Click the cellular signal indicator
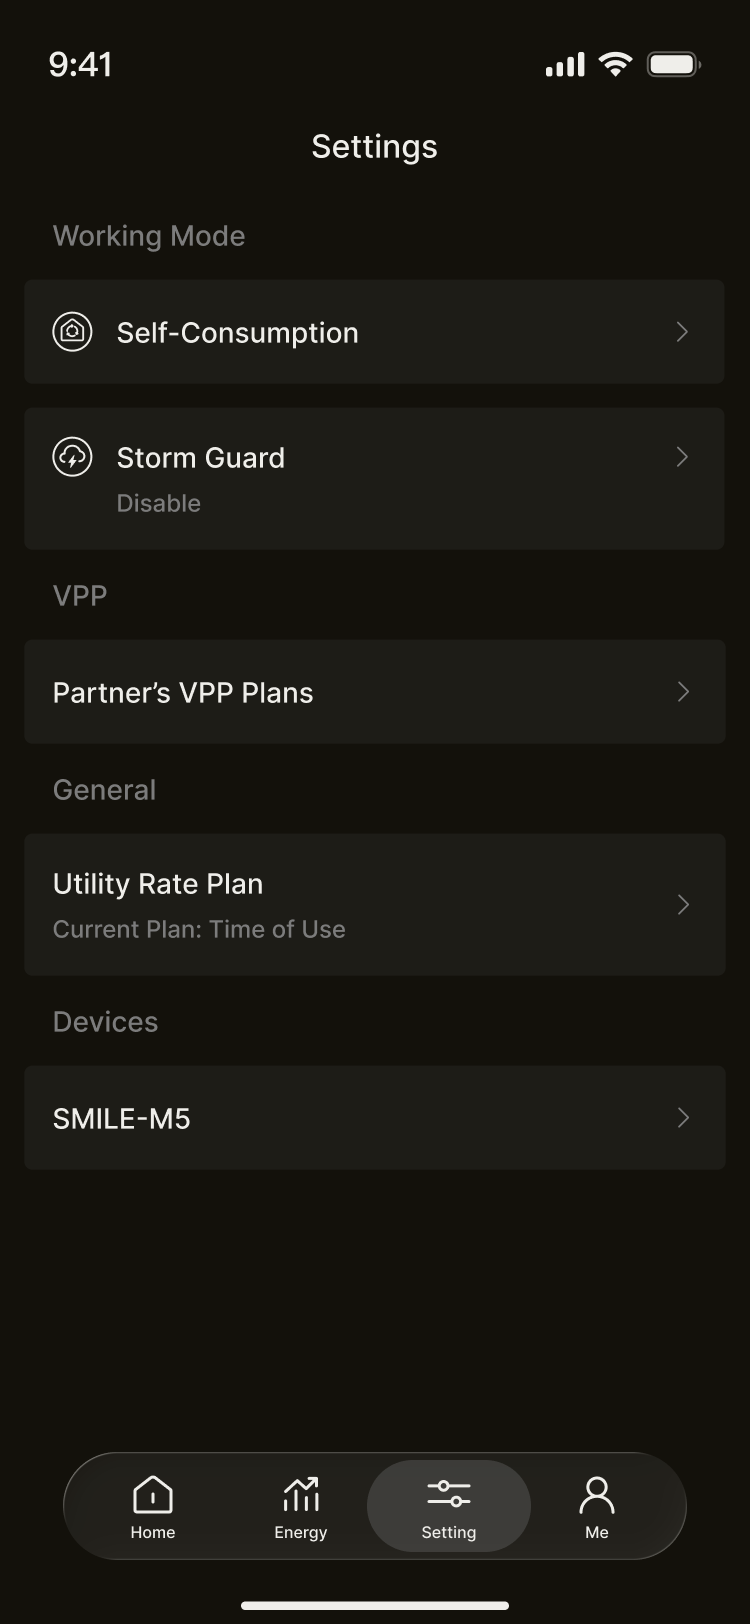The width and height of the screenshot is (750, 1624). tap(565, 66)
